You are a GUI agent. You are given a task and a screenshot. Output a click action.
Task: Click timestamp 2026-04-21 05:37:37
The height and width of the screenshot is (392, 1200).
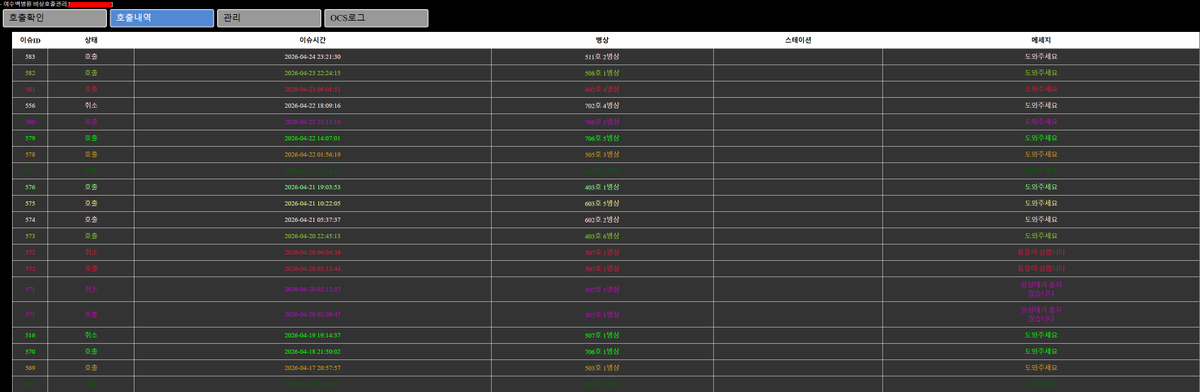(313, 219)
